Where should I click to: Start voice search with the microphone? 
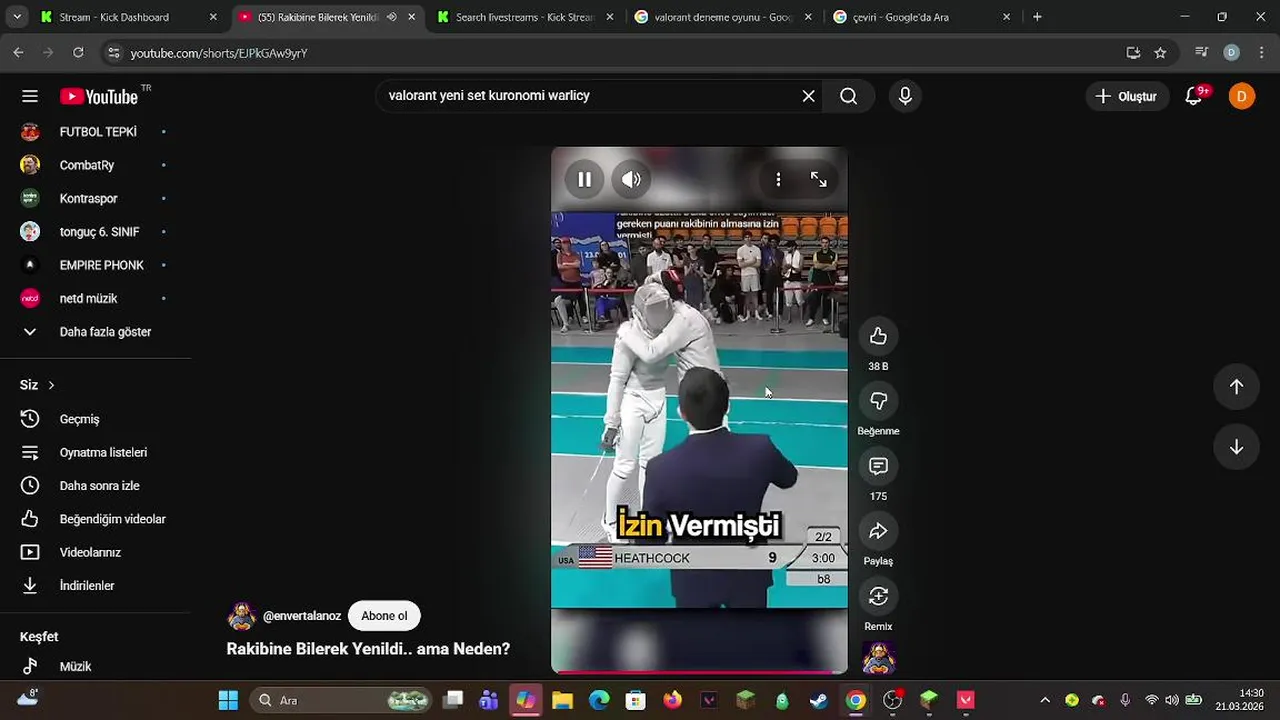[905, 96]
